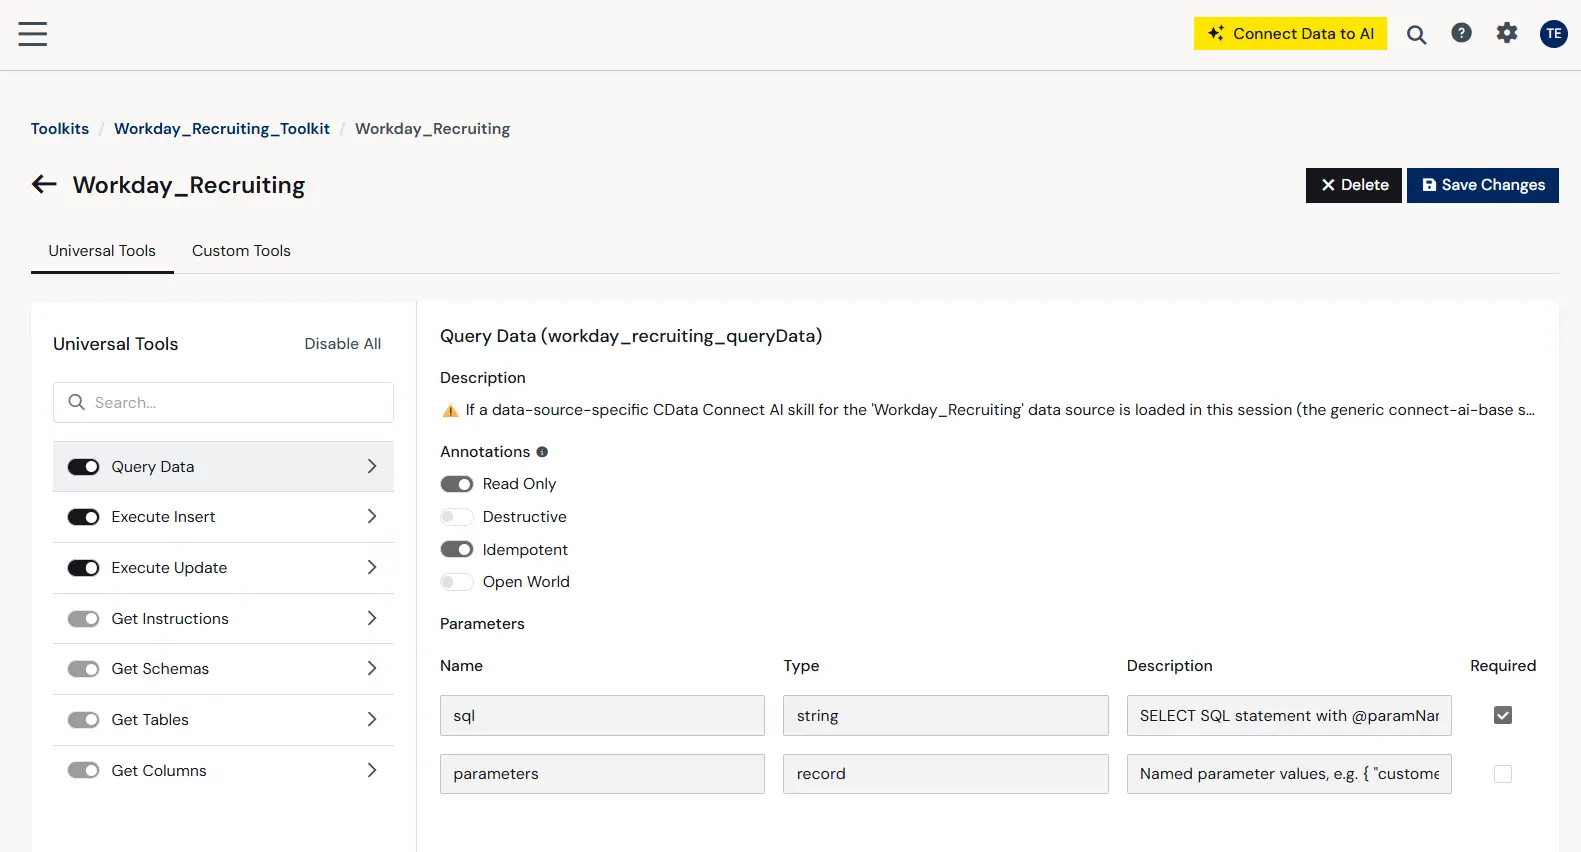Click the search magnifier icon in header

[1416, 35]
